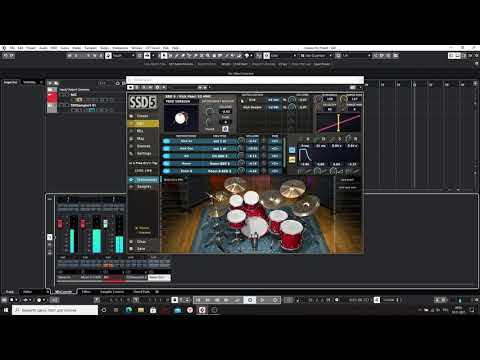480x360 pixels.
Task: Select the Object Selection arrow tool
Action: click(x=164, y=56)
